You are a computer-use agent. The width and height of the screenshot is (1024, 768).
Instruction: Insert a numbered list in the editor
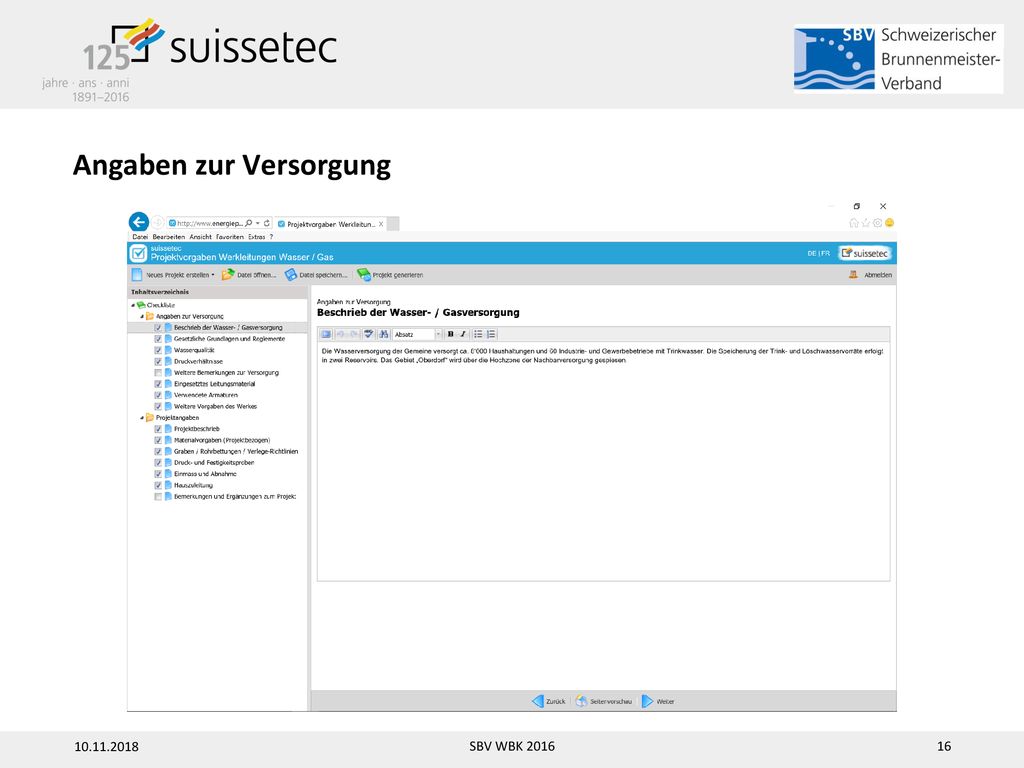[x=491, y=334]
